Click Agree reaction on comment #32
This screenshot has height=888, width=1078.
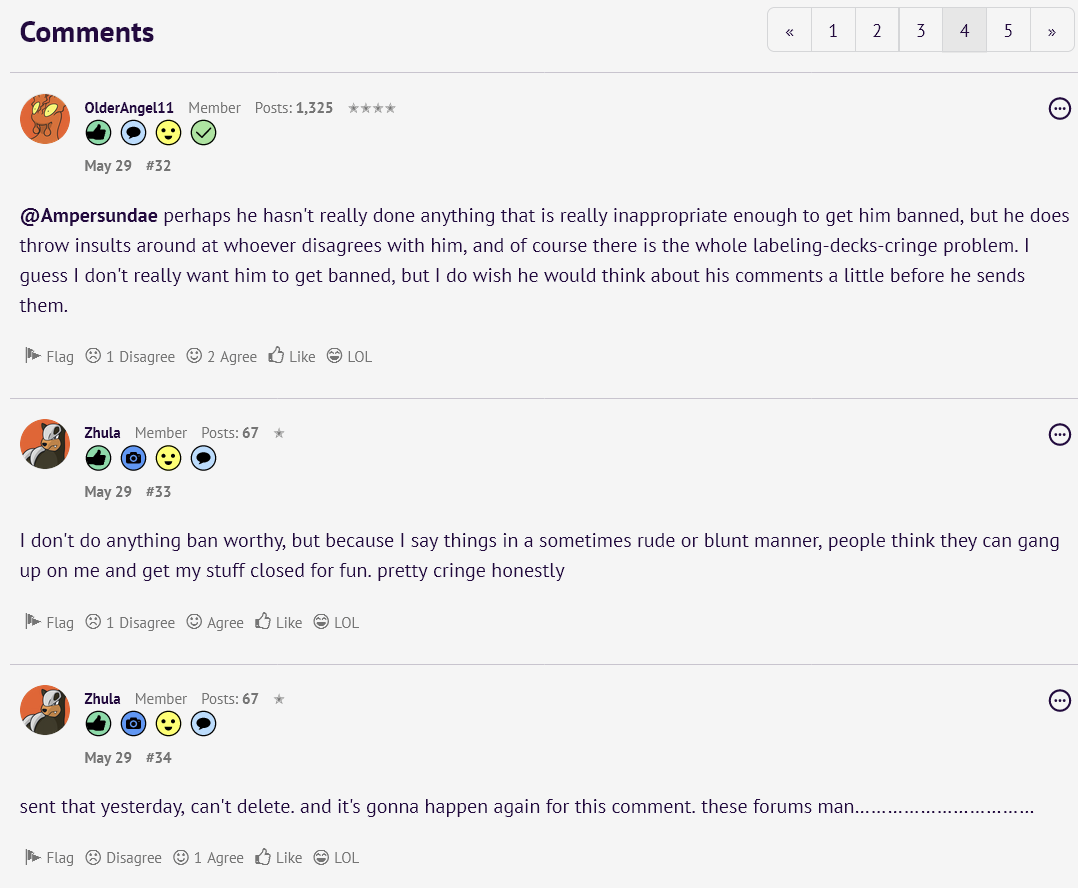click(x=222, y=357)
